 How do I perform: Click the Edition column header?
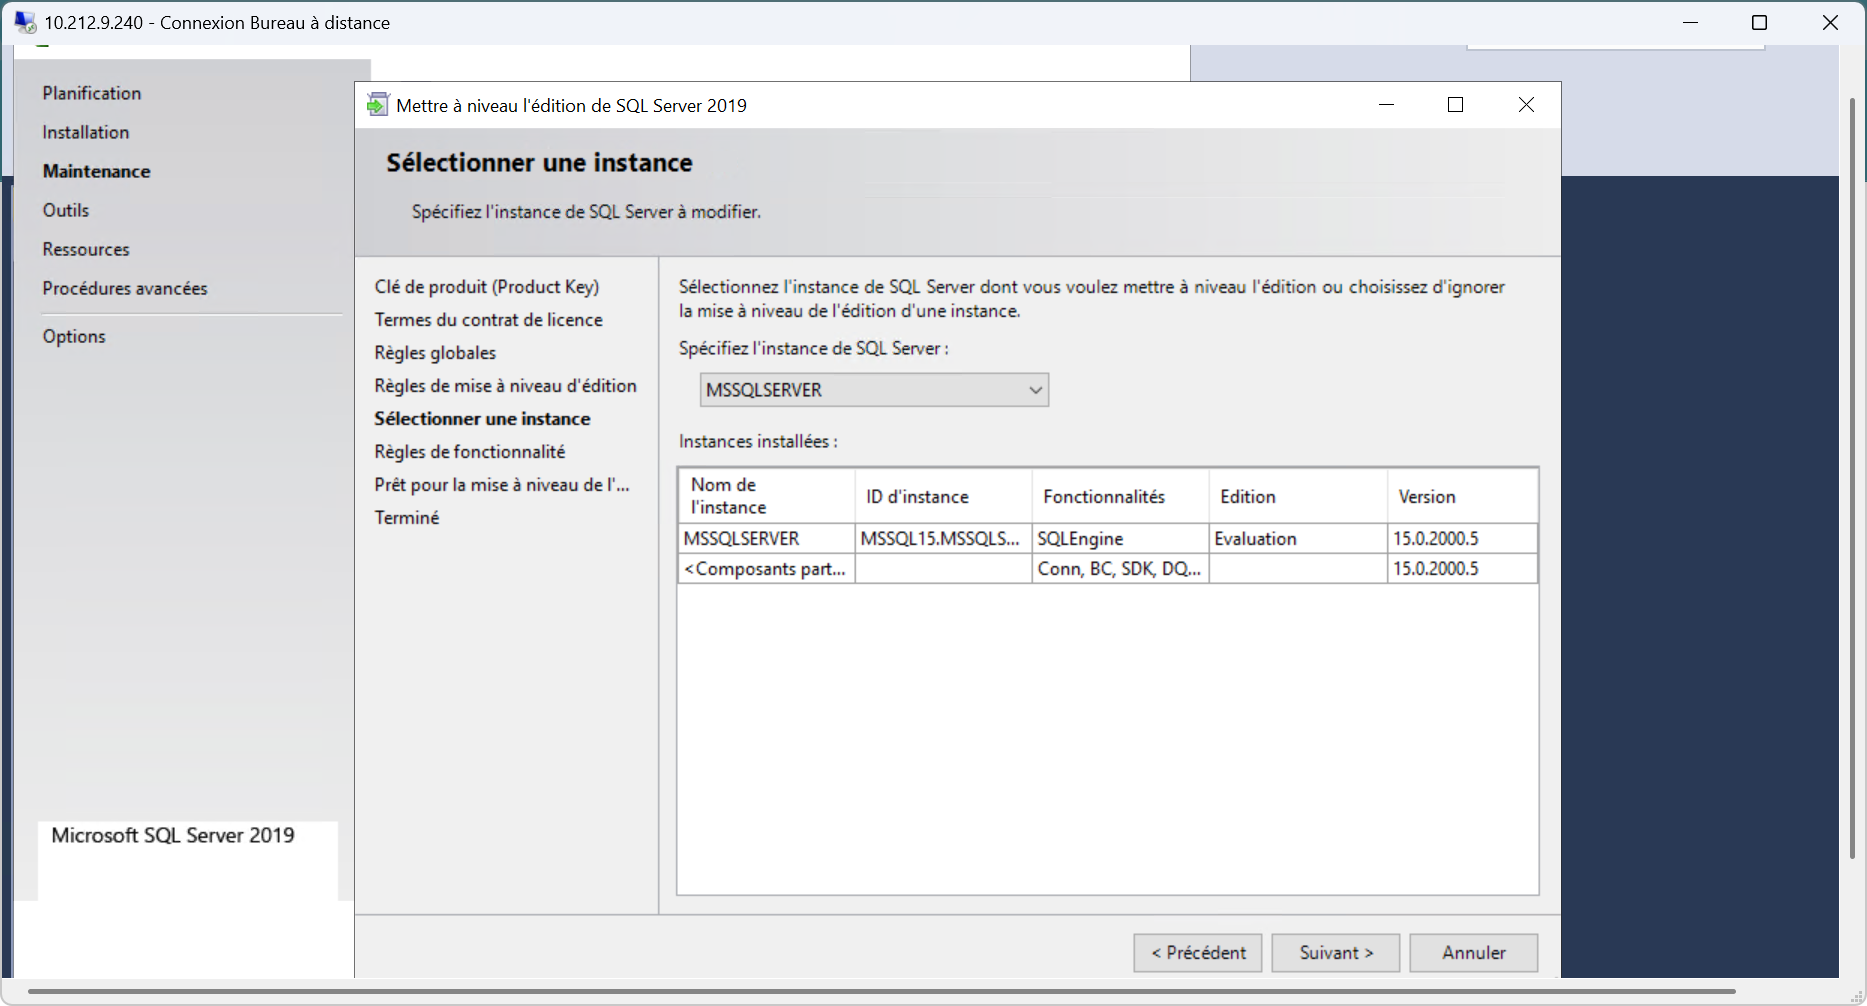coord(1298,496)
